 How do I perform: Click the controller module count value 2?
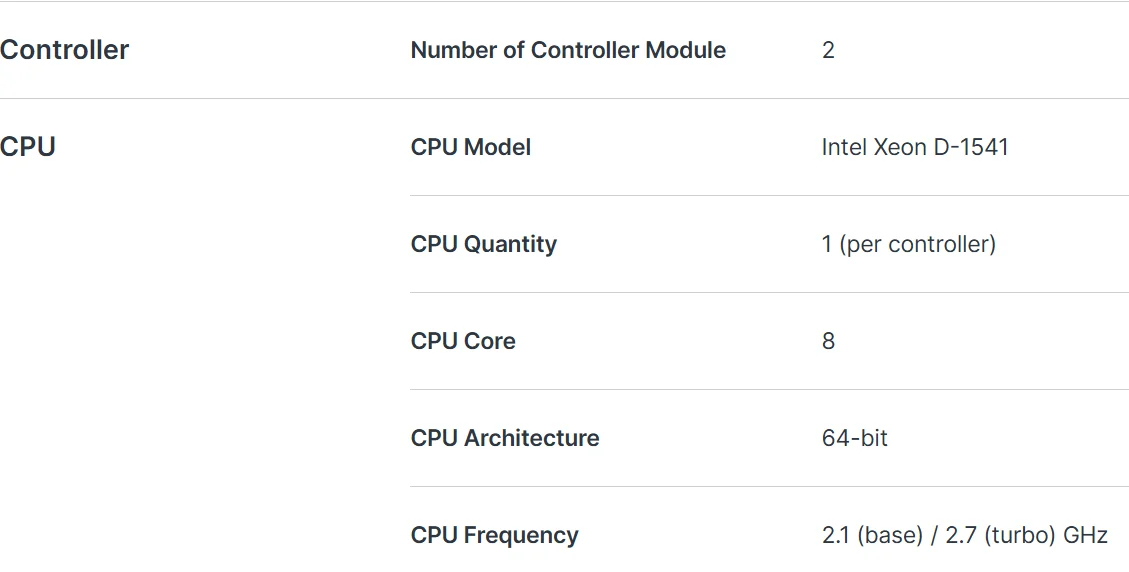(x=828, y=50)
